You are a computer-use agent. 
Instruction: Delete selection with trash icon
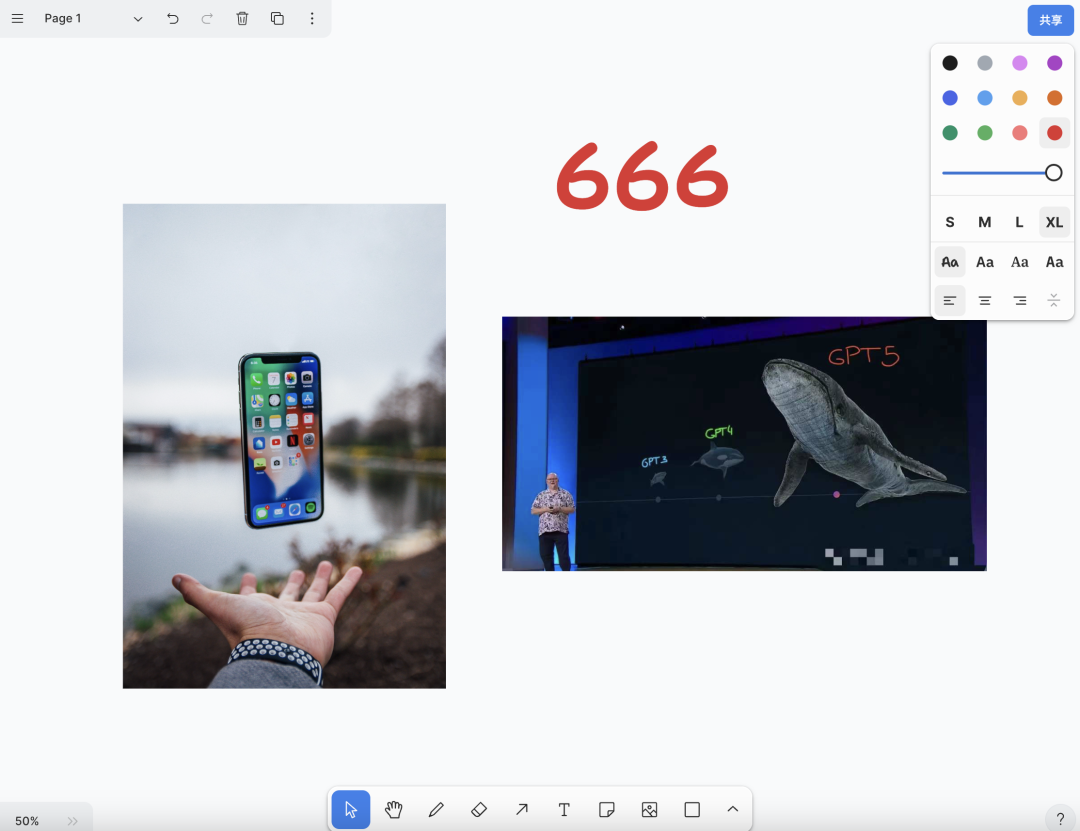pos(242,19)
